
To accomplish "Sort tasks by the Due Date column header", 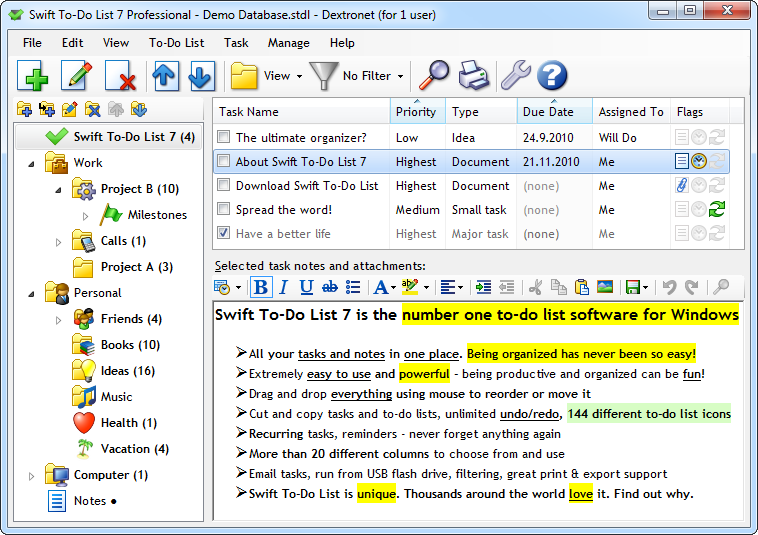I will 548,112.
